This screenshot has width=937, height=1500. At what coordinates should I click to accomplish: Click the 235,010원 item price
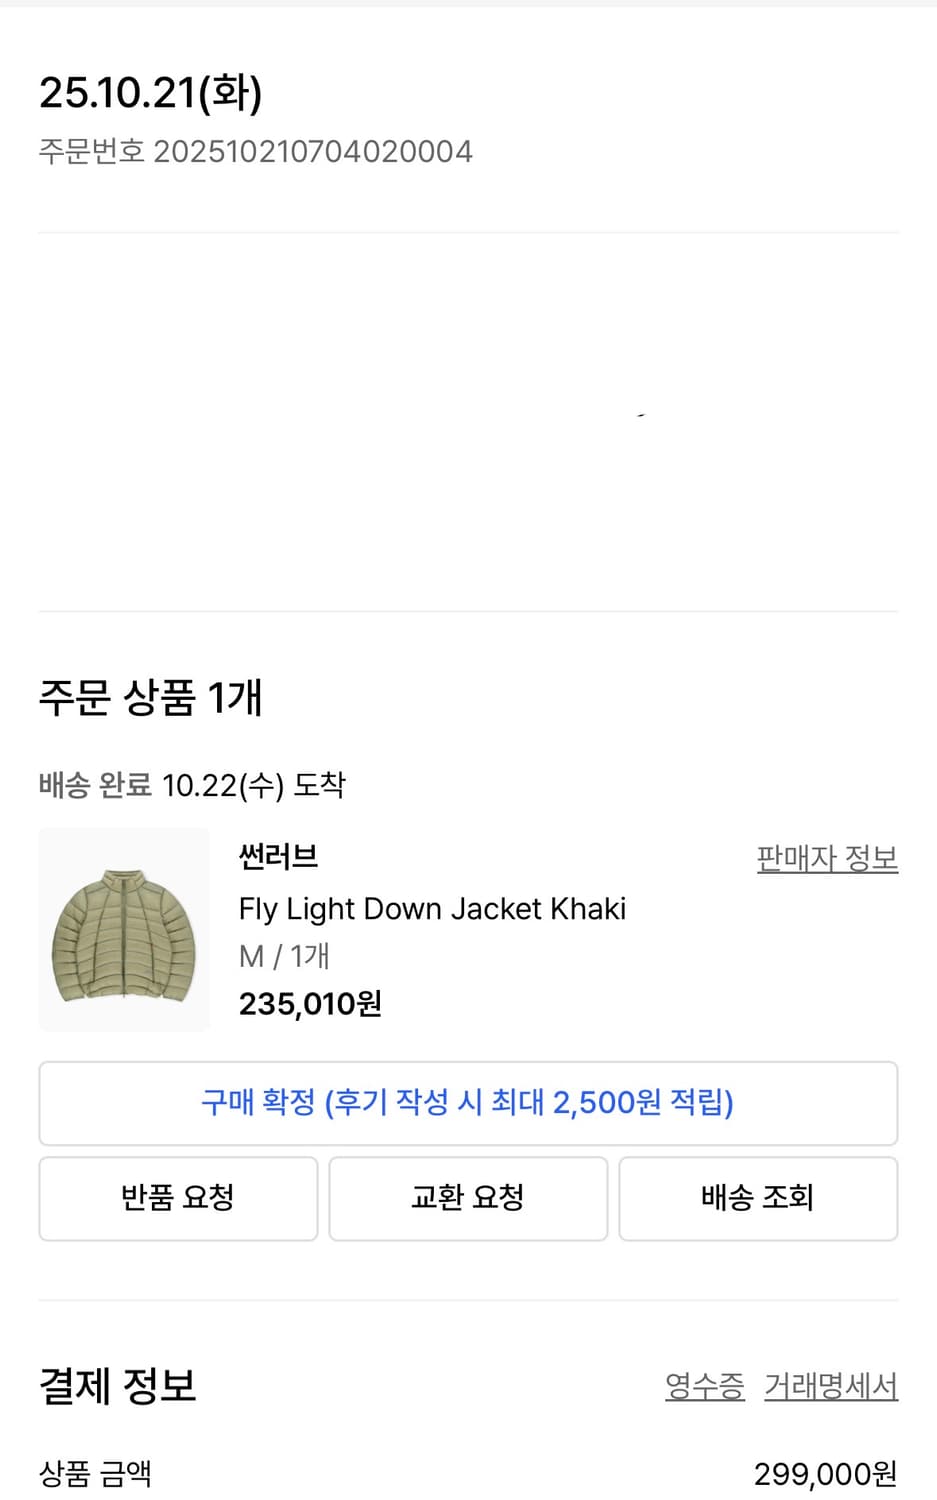[x=310, y=1004]
